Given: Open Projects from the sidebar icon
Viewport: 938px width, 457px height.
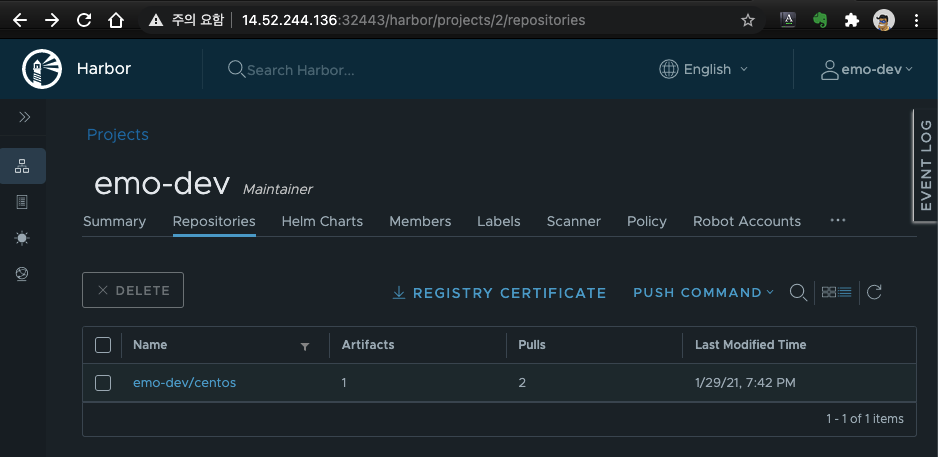Looking at the screenshot, I should pyautogui.click(x=22, y=166).
